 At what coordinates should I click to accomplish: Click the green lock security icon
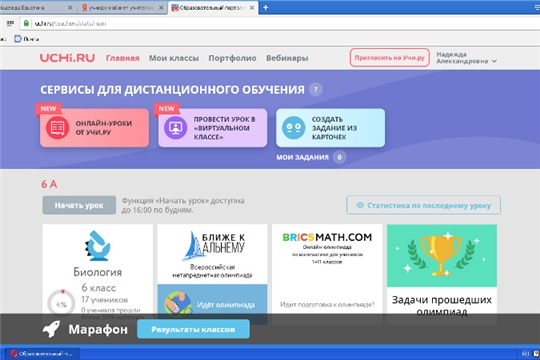(x=26, y=23)
